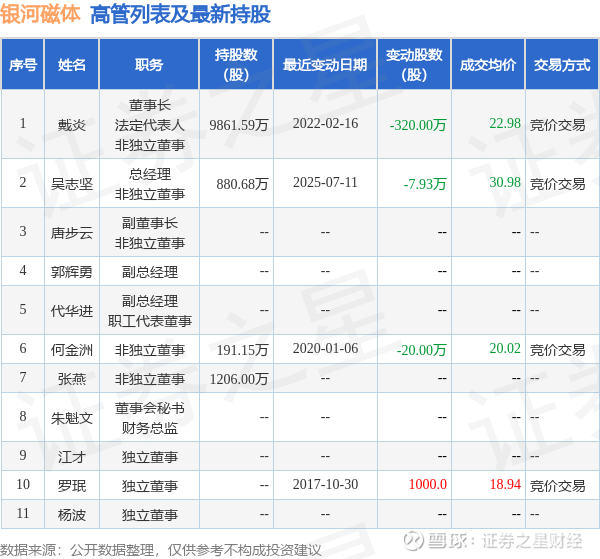Screen dimensions: 600x559
Task: Click the name 杨波
Action: click(72, 515)
